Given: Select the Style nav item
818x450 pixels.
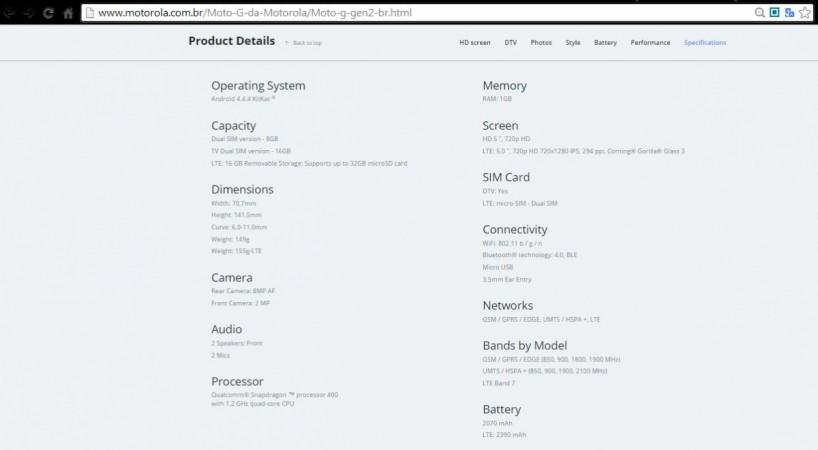Looking at the screenshot, I should (x=573, y=43).
